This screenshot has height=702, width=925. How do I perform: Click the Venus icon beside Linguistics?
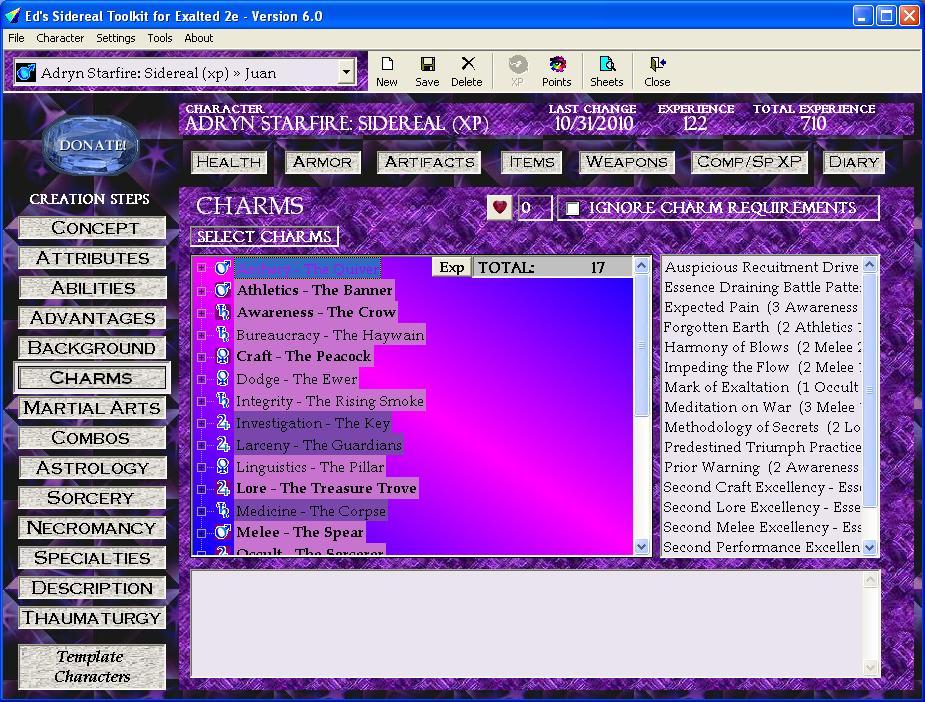pos(222,467)
